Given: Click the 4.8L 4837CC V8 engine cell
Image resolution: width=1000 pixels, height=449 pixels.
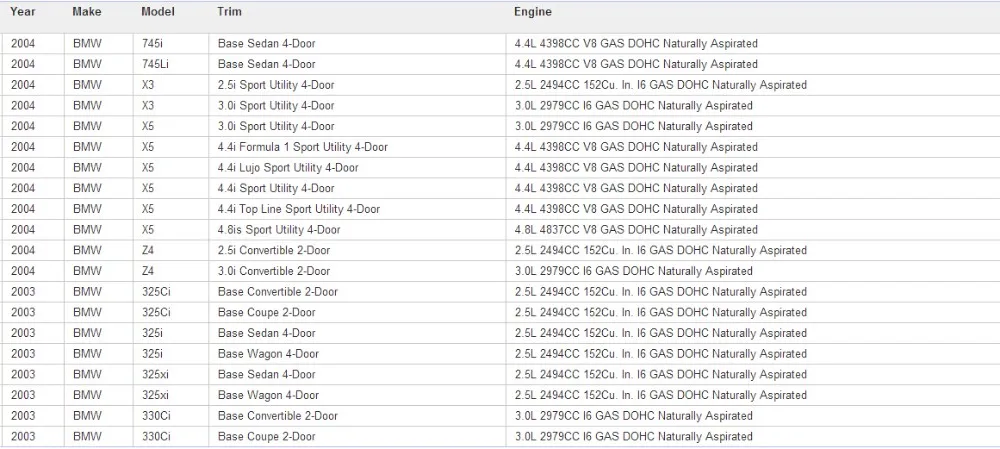Looking at the screenshot, I should pos(636,230).
